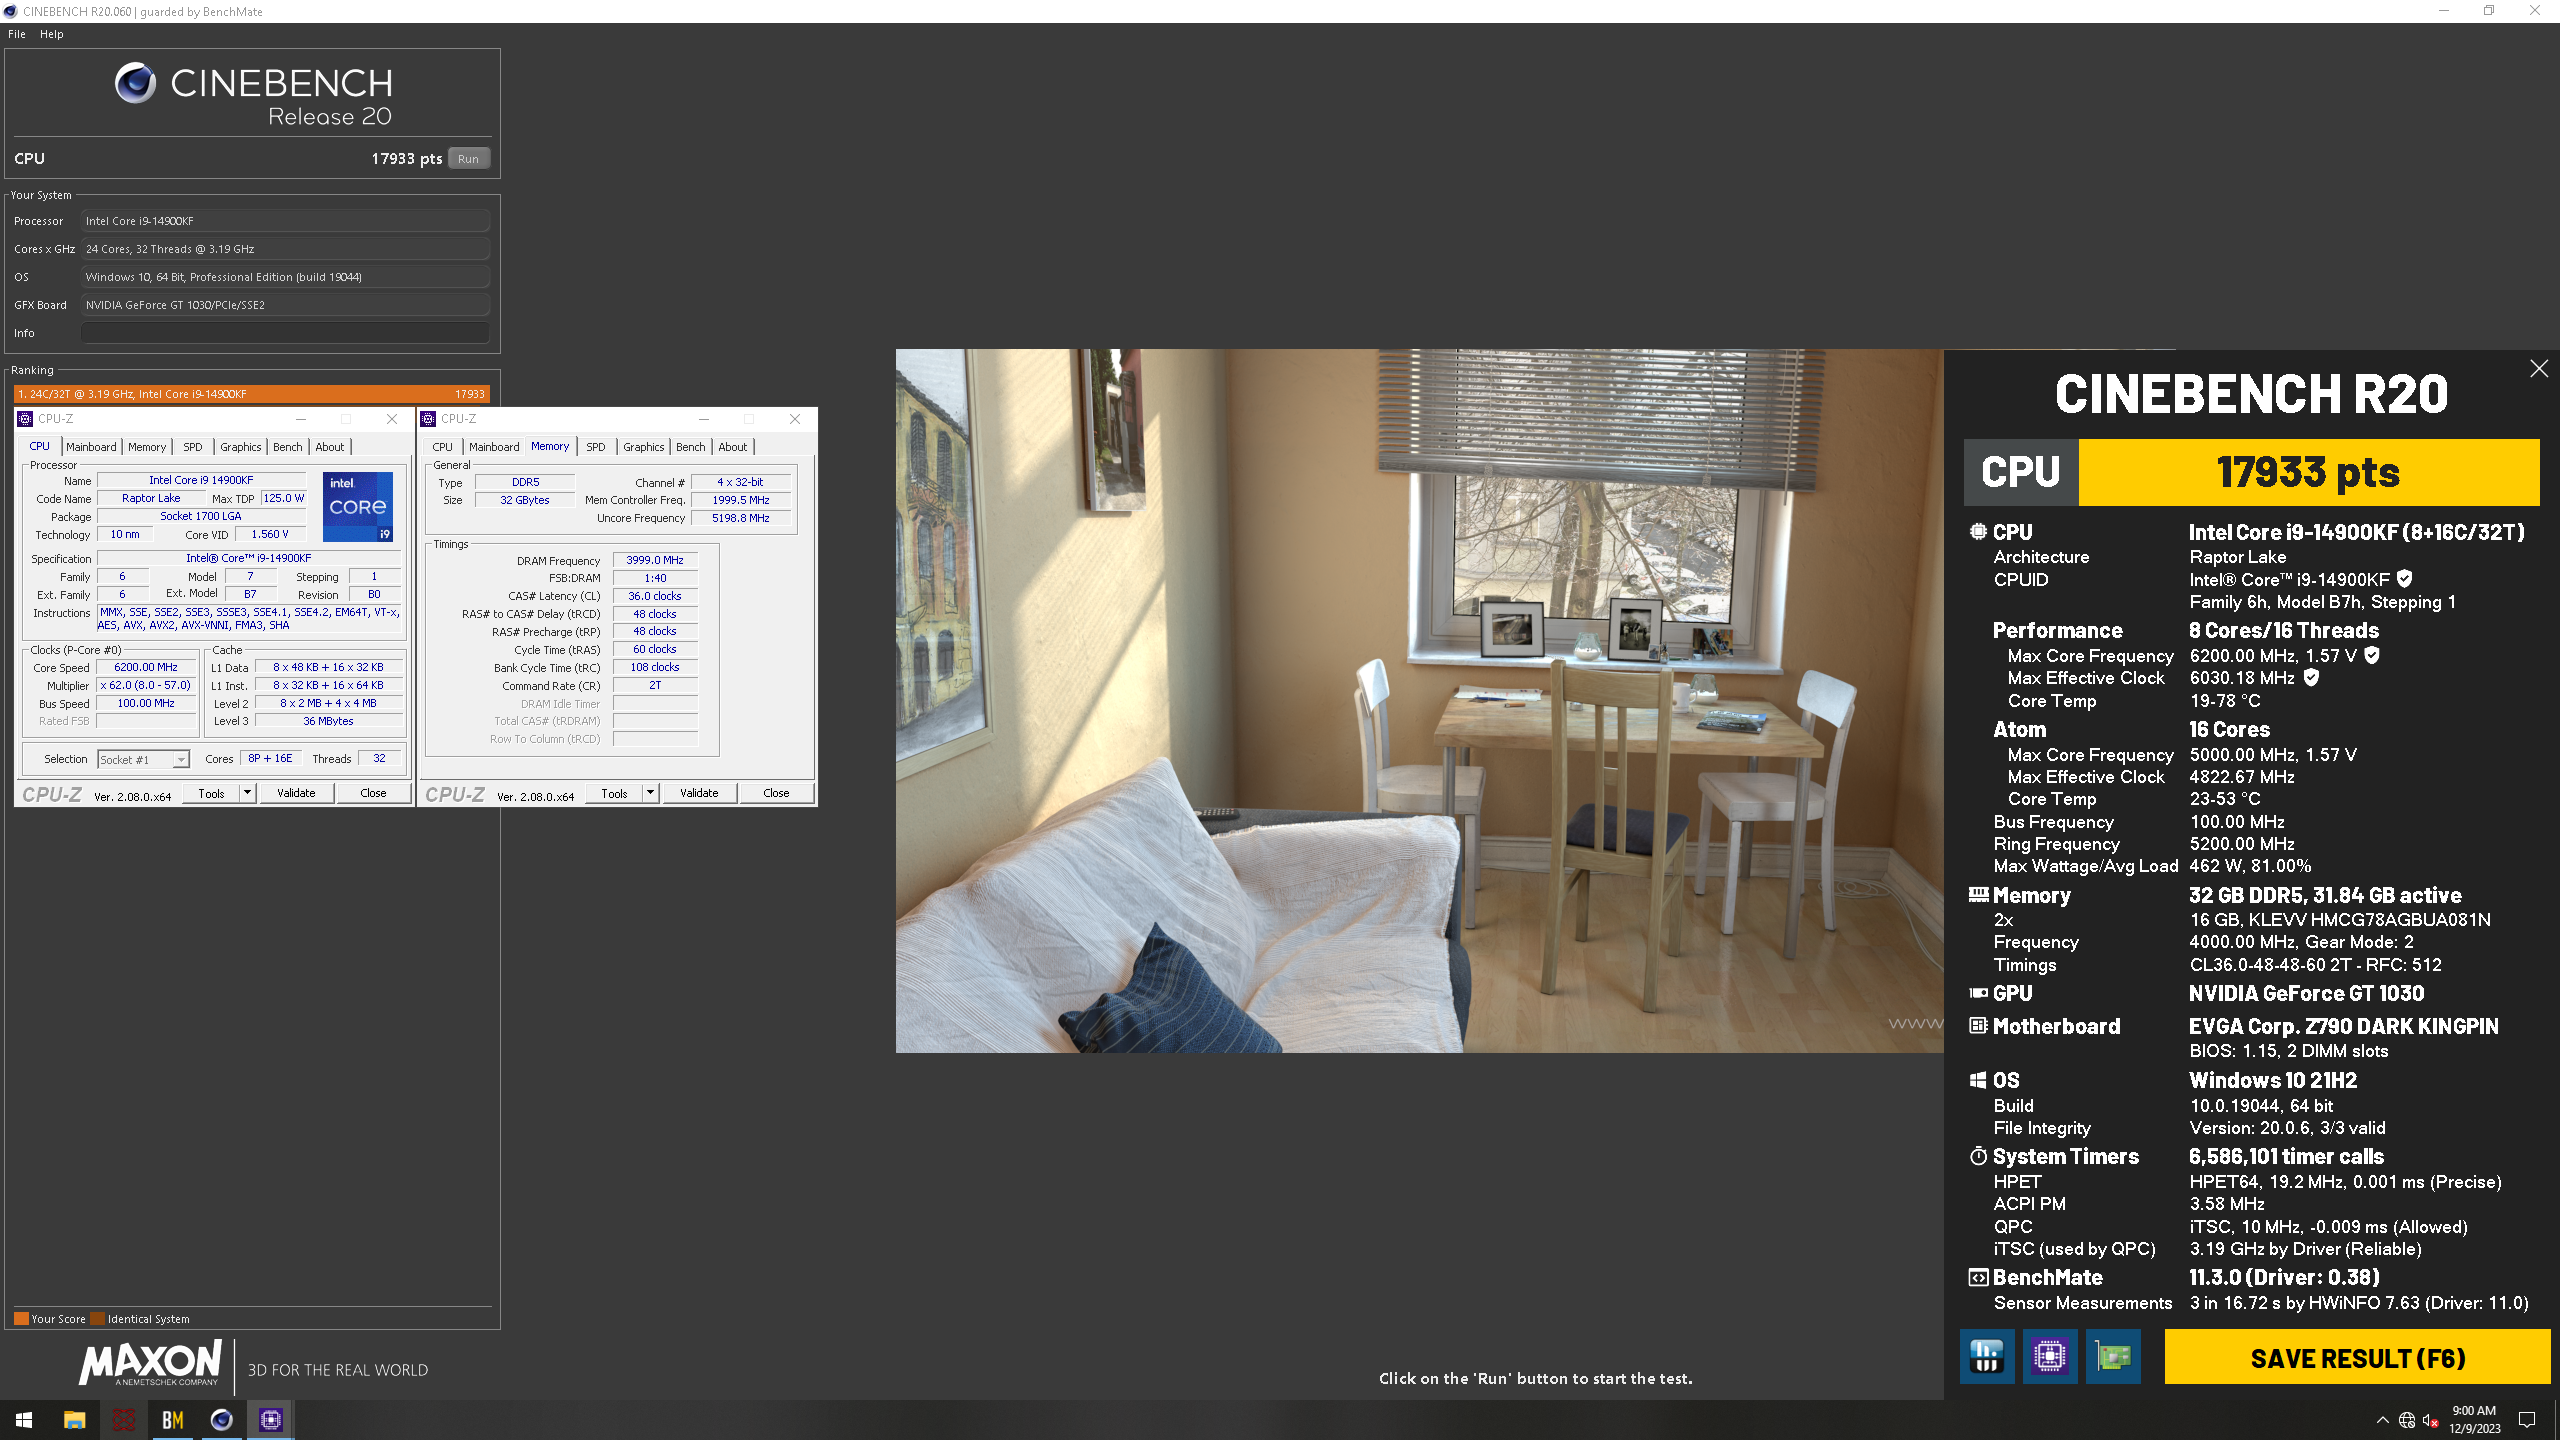Select Memory tab in left CPU-Z window
The height and width of the screenshot is (1440, 2560).
click(x=147, y=447)
